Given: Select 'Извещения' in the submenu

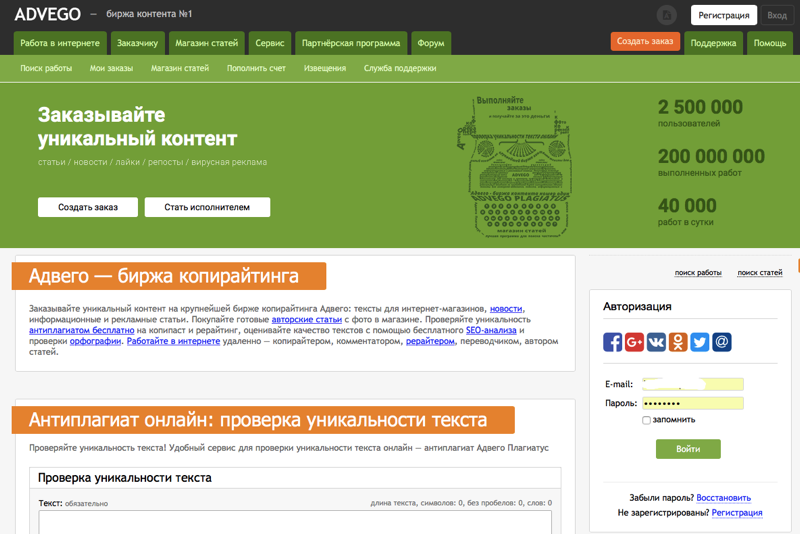Looking at the screenshot, I should 325,68.
